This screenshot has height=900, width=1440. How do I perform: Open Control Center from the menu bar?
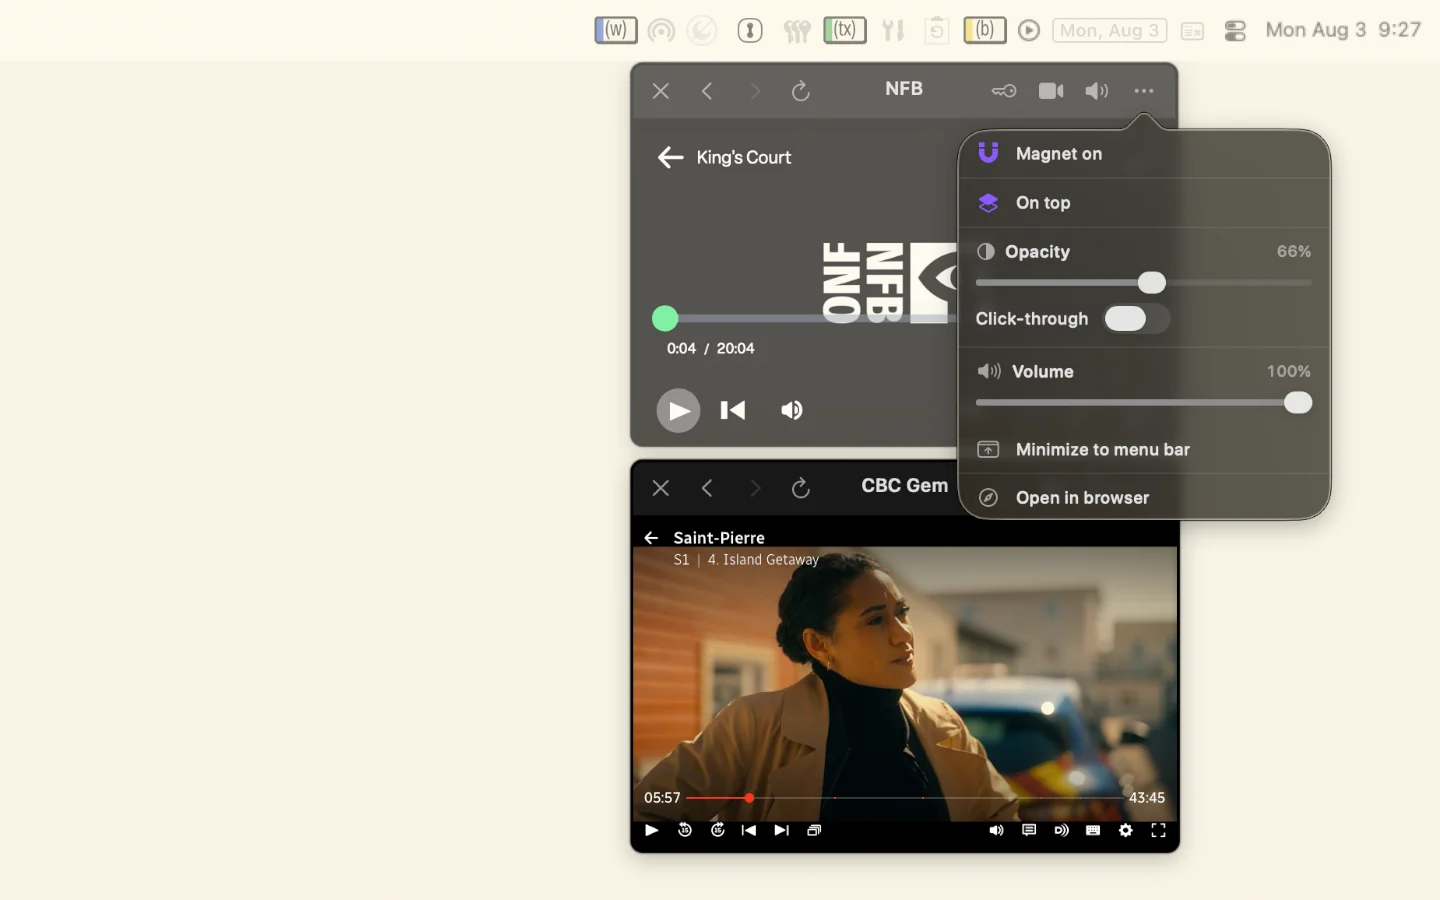pos(1236,31)
